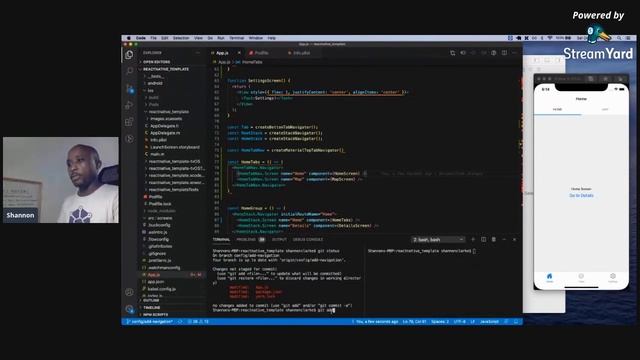Screen dimensions: 640x360
Task: Open the Run and Debug view
Action: [129, 105]
